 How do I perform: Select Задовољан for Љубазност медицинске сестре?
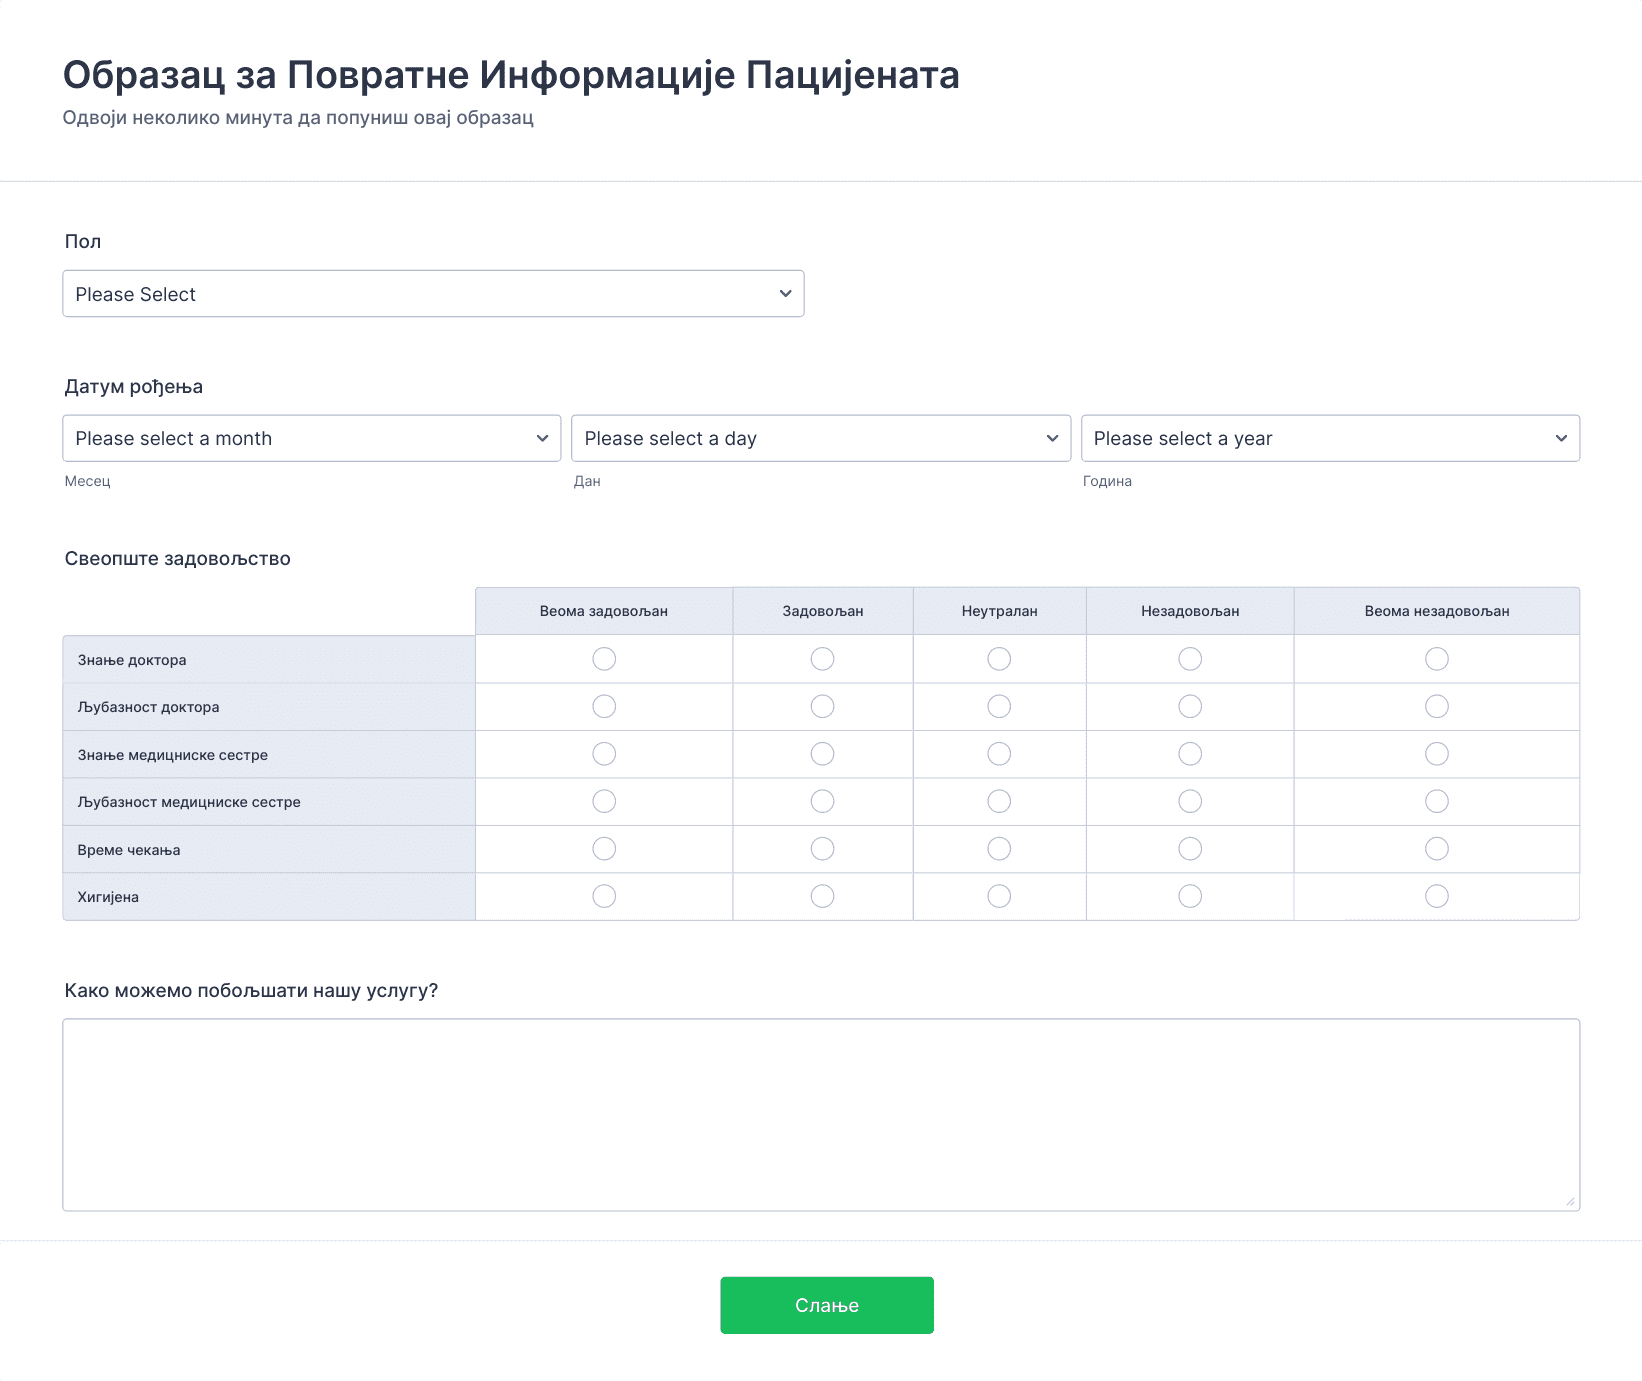[822, 801]
